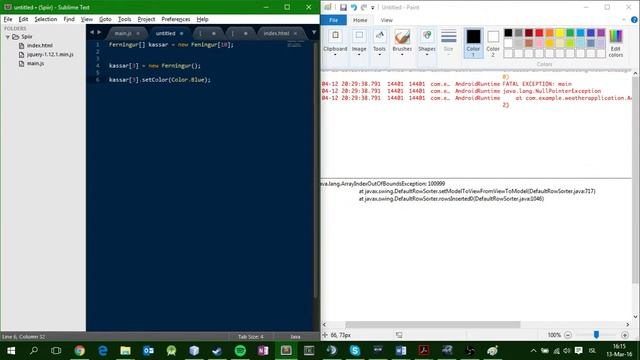The width and height of the screenshot is (640, 360).
Task: Open Task View on the taskbar
Action: pyautogui.click(x=56, y=351)
